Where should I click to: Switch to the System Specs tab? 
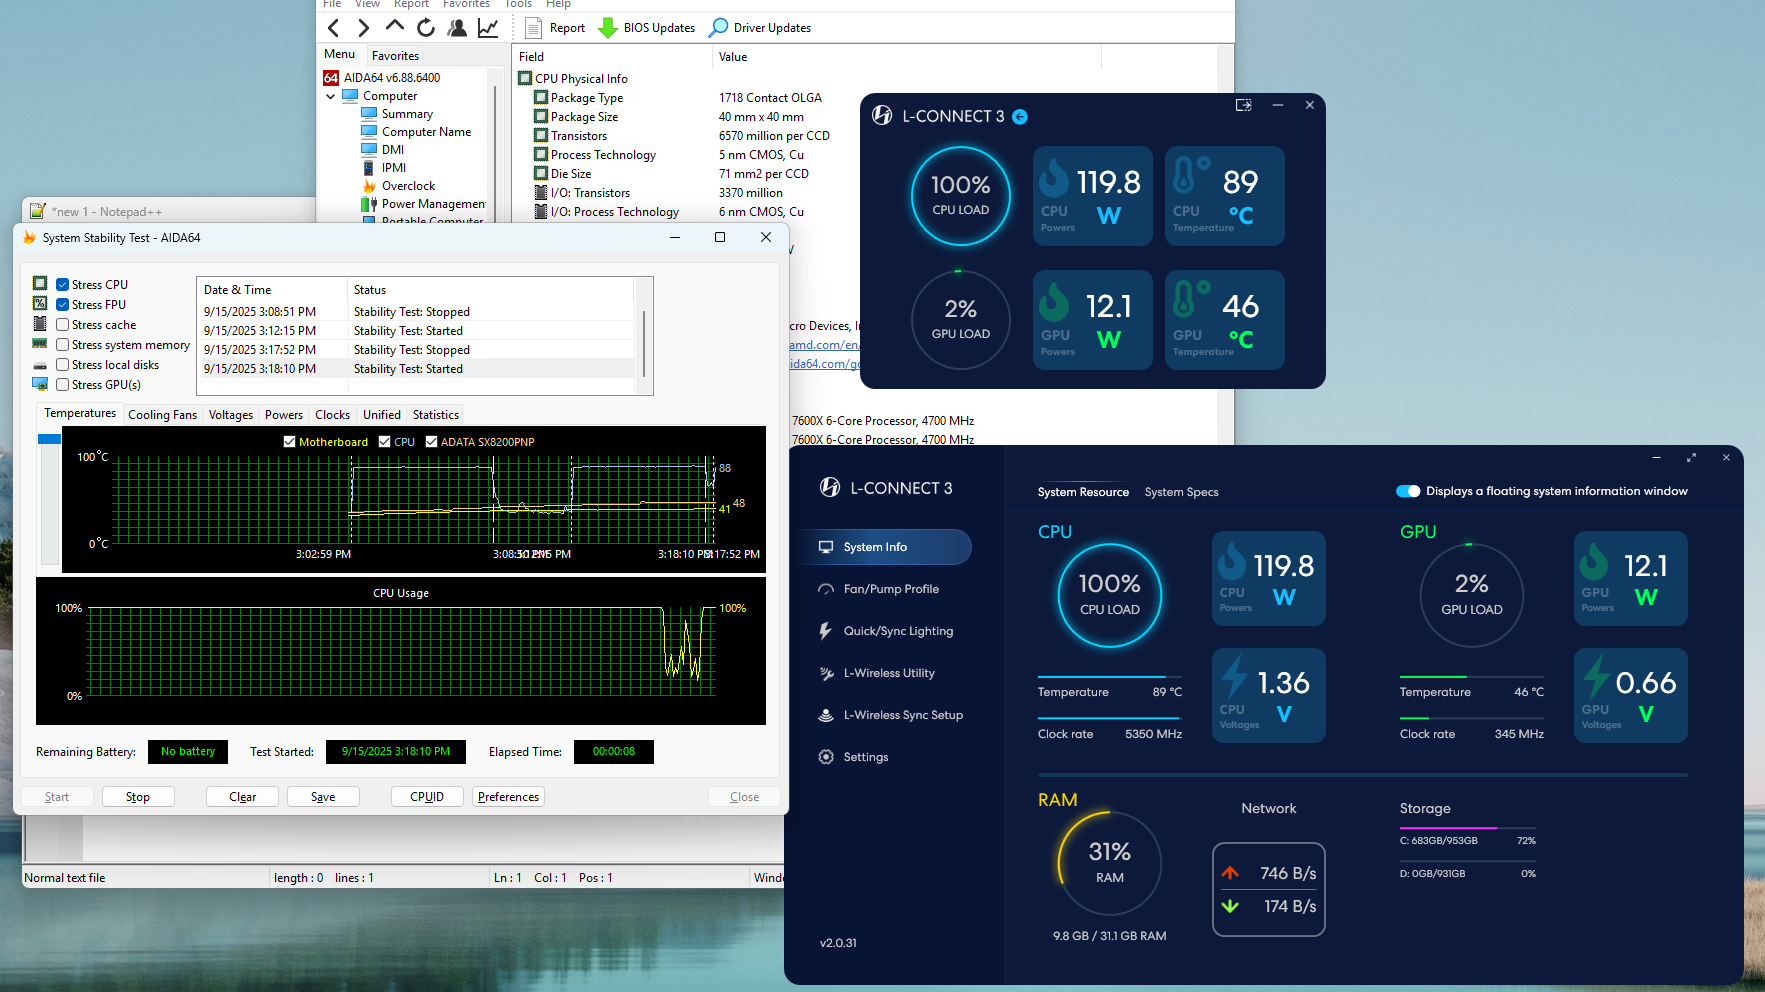[x=1181, y=492]
